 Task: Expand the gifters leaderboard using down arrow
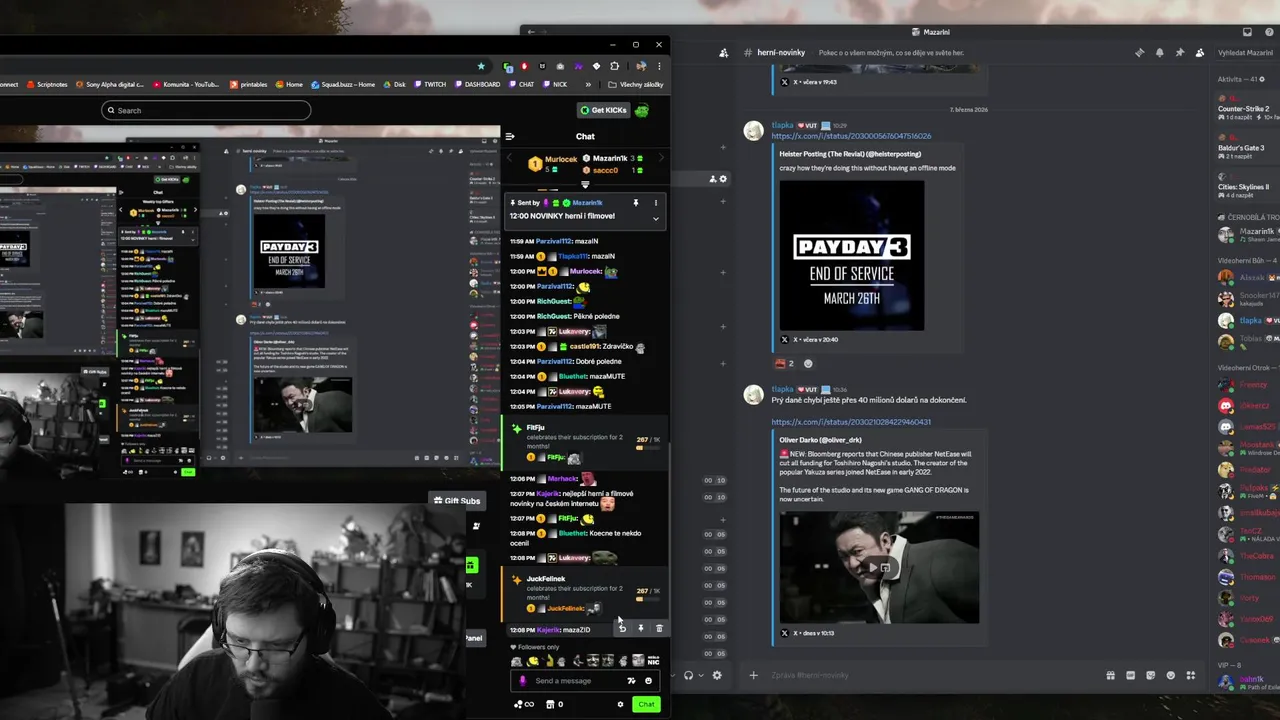pyautogui.click(x=585, y=184)
